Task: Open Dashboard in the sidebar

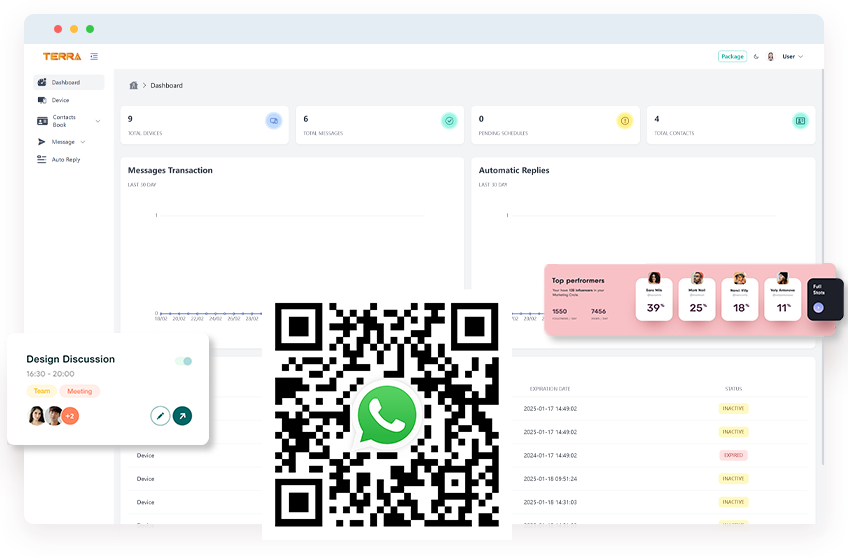Action: (69, 82)
